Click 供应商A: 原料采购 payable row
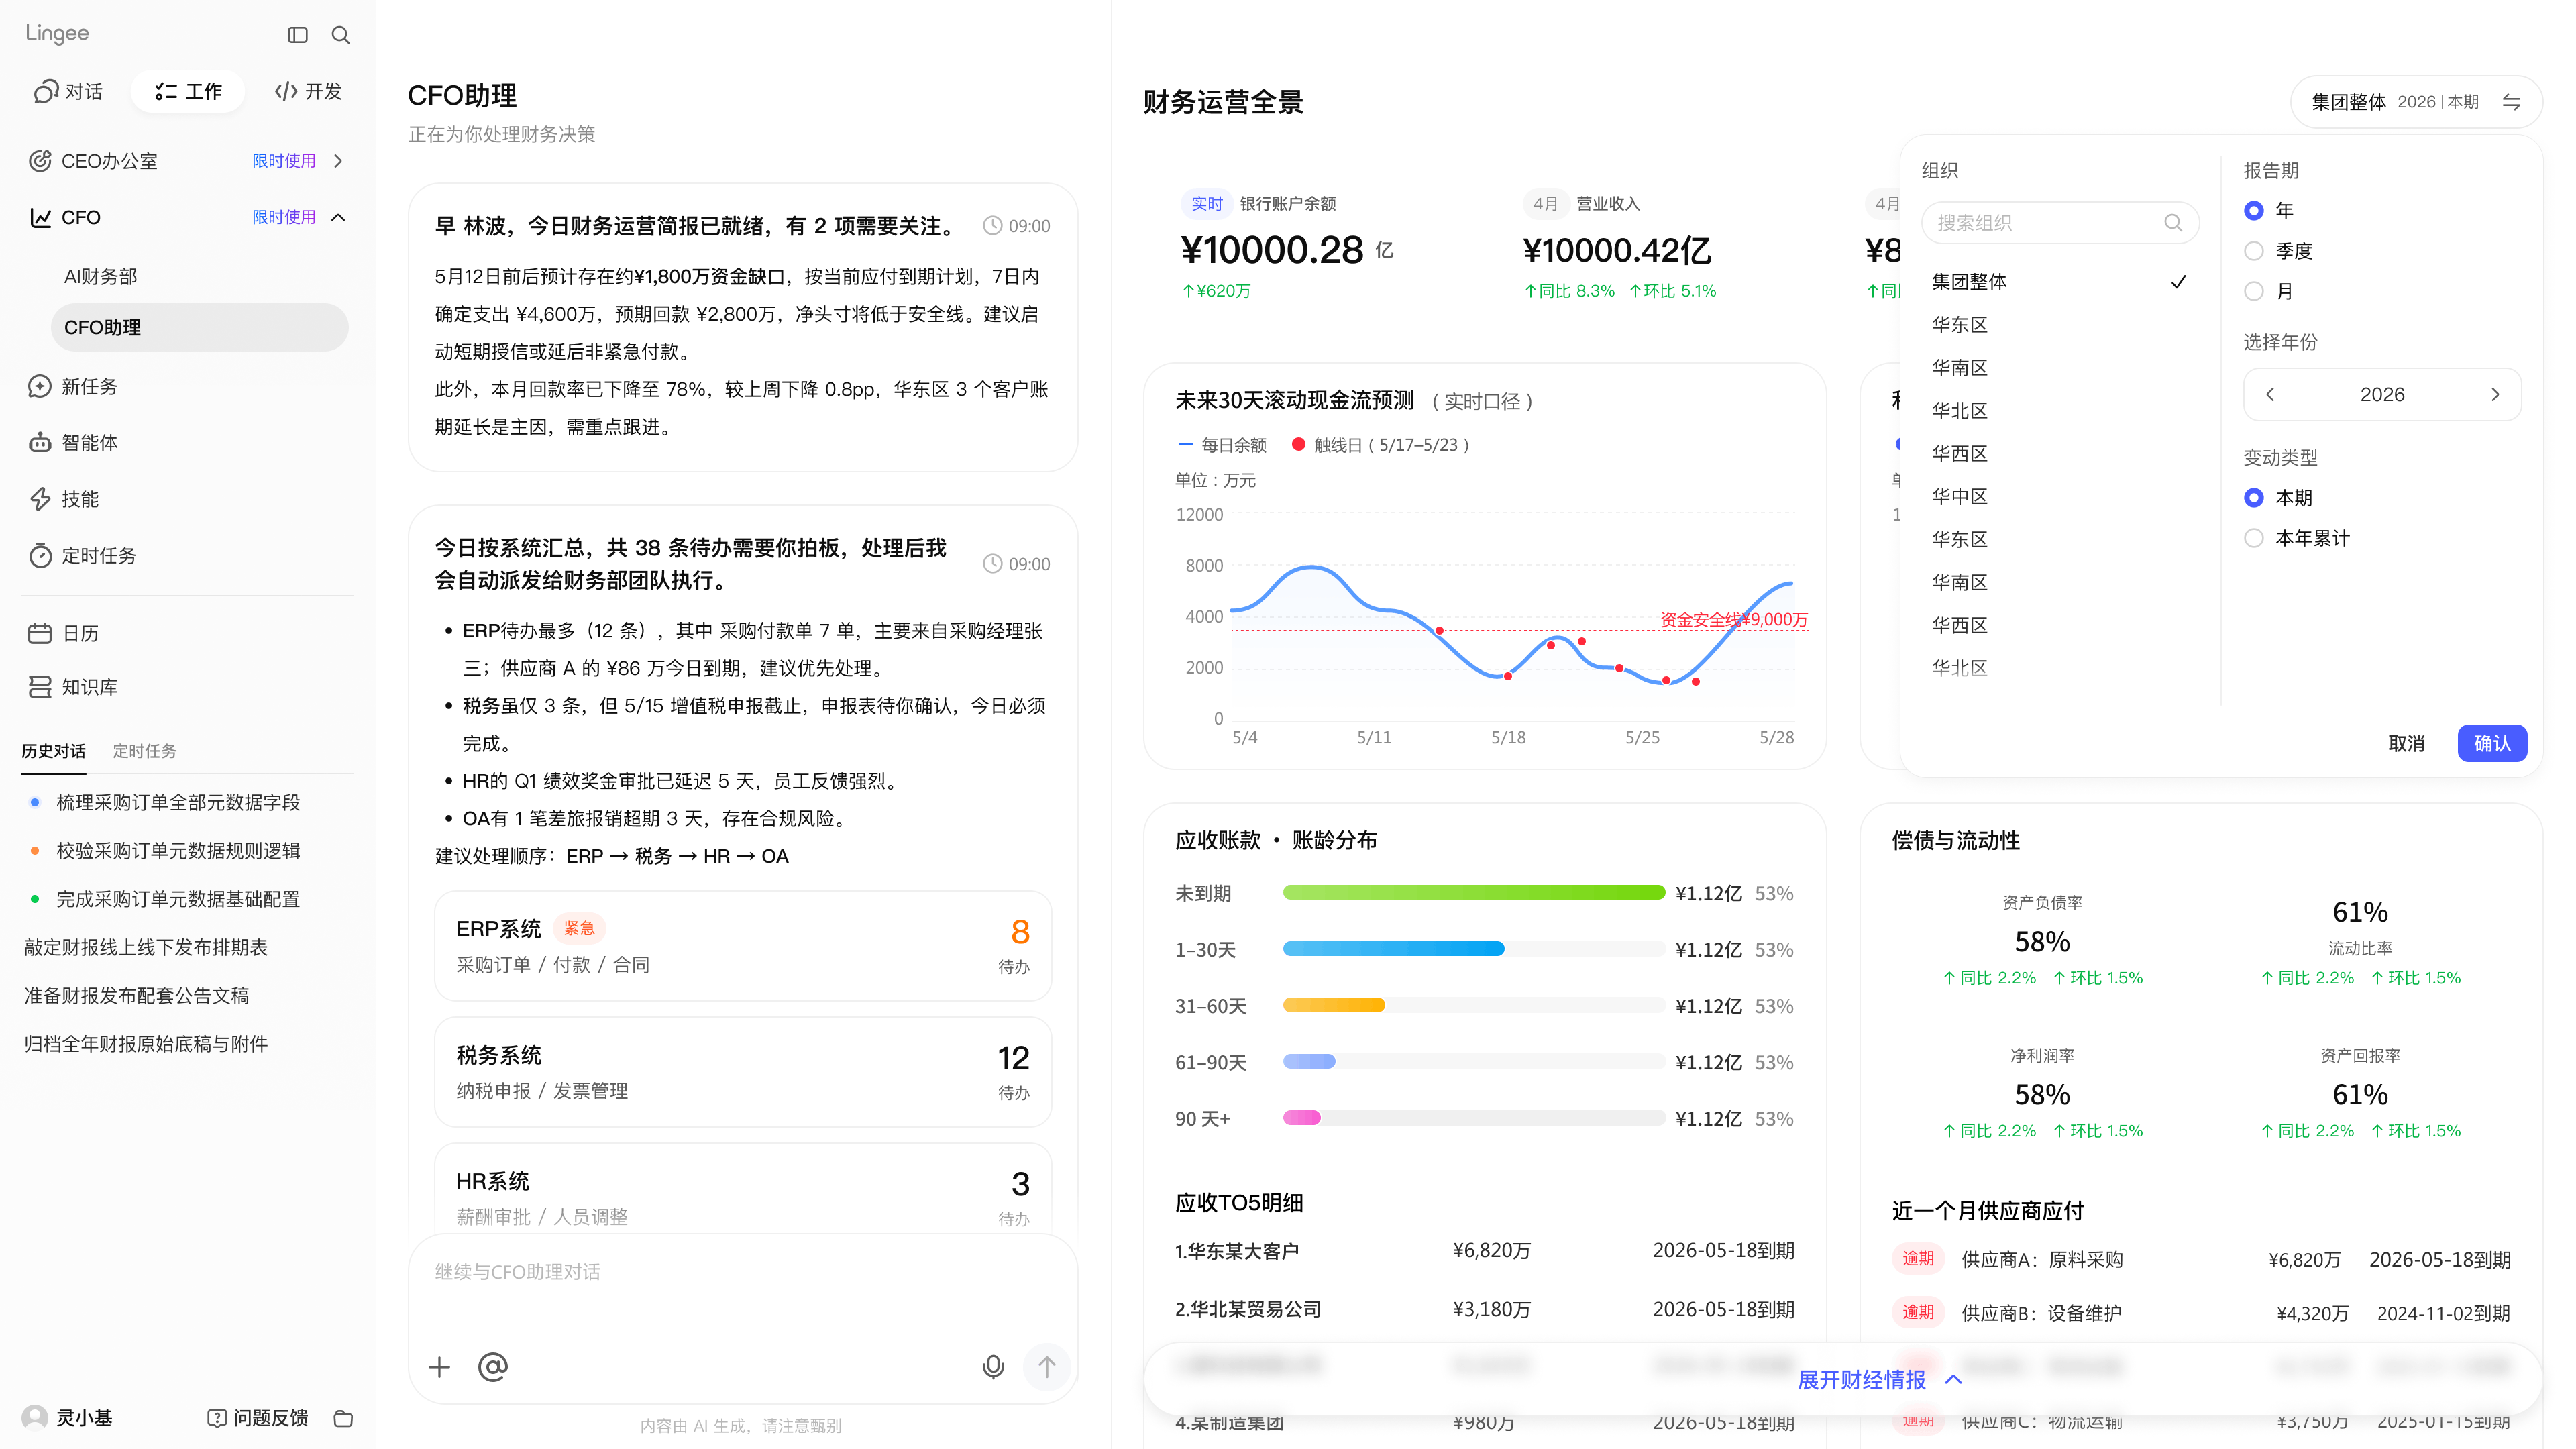 [x=2200, y=1260]
